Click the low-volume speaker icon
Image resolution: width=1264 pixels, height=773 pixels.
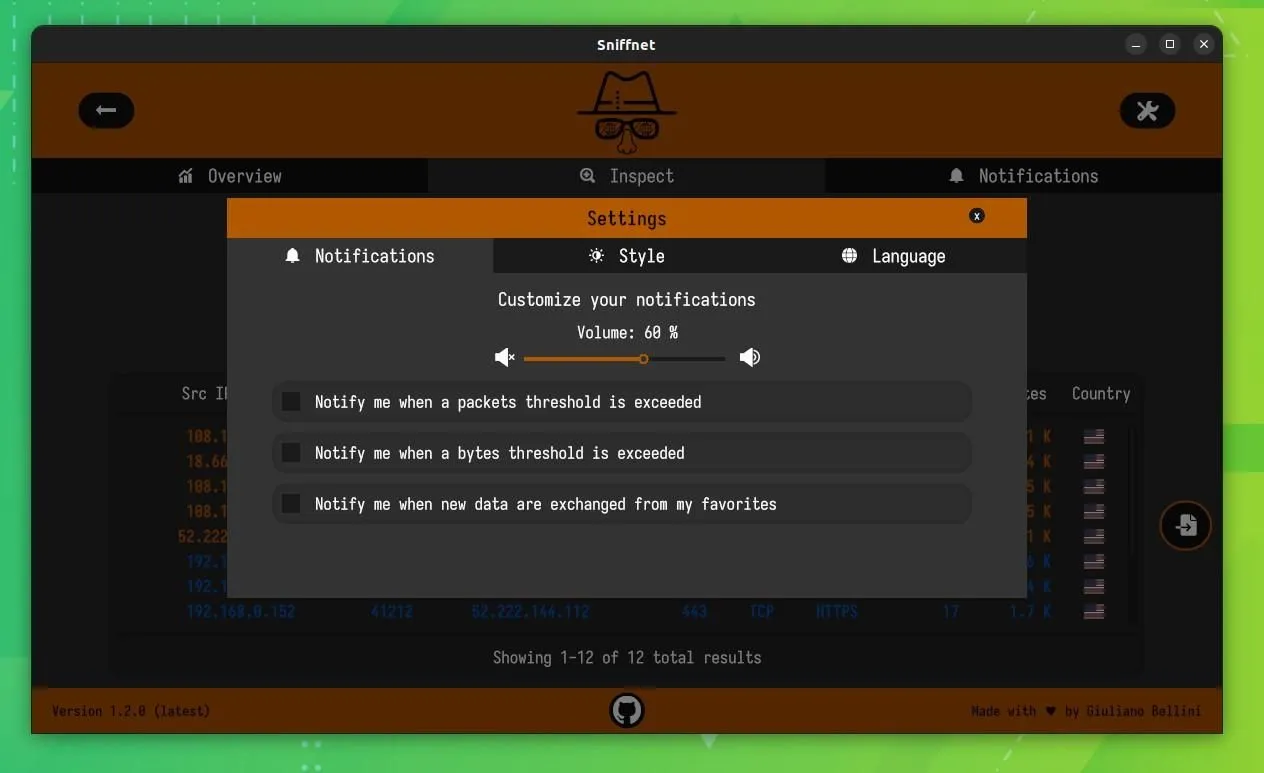504,357
